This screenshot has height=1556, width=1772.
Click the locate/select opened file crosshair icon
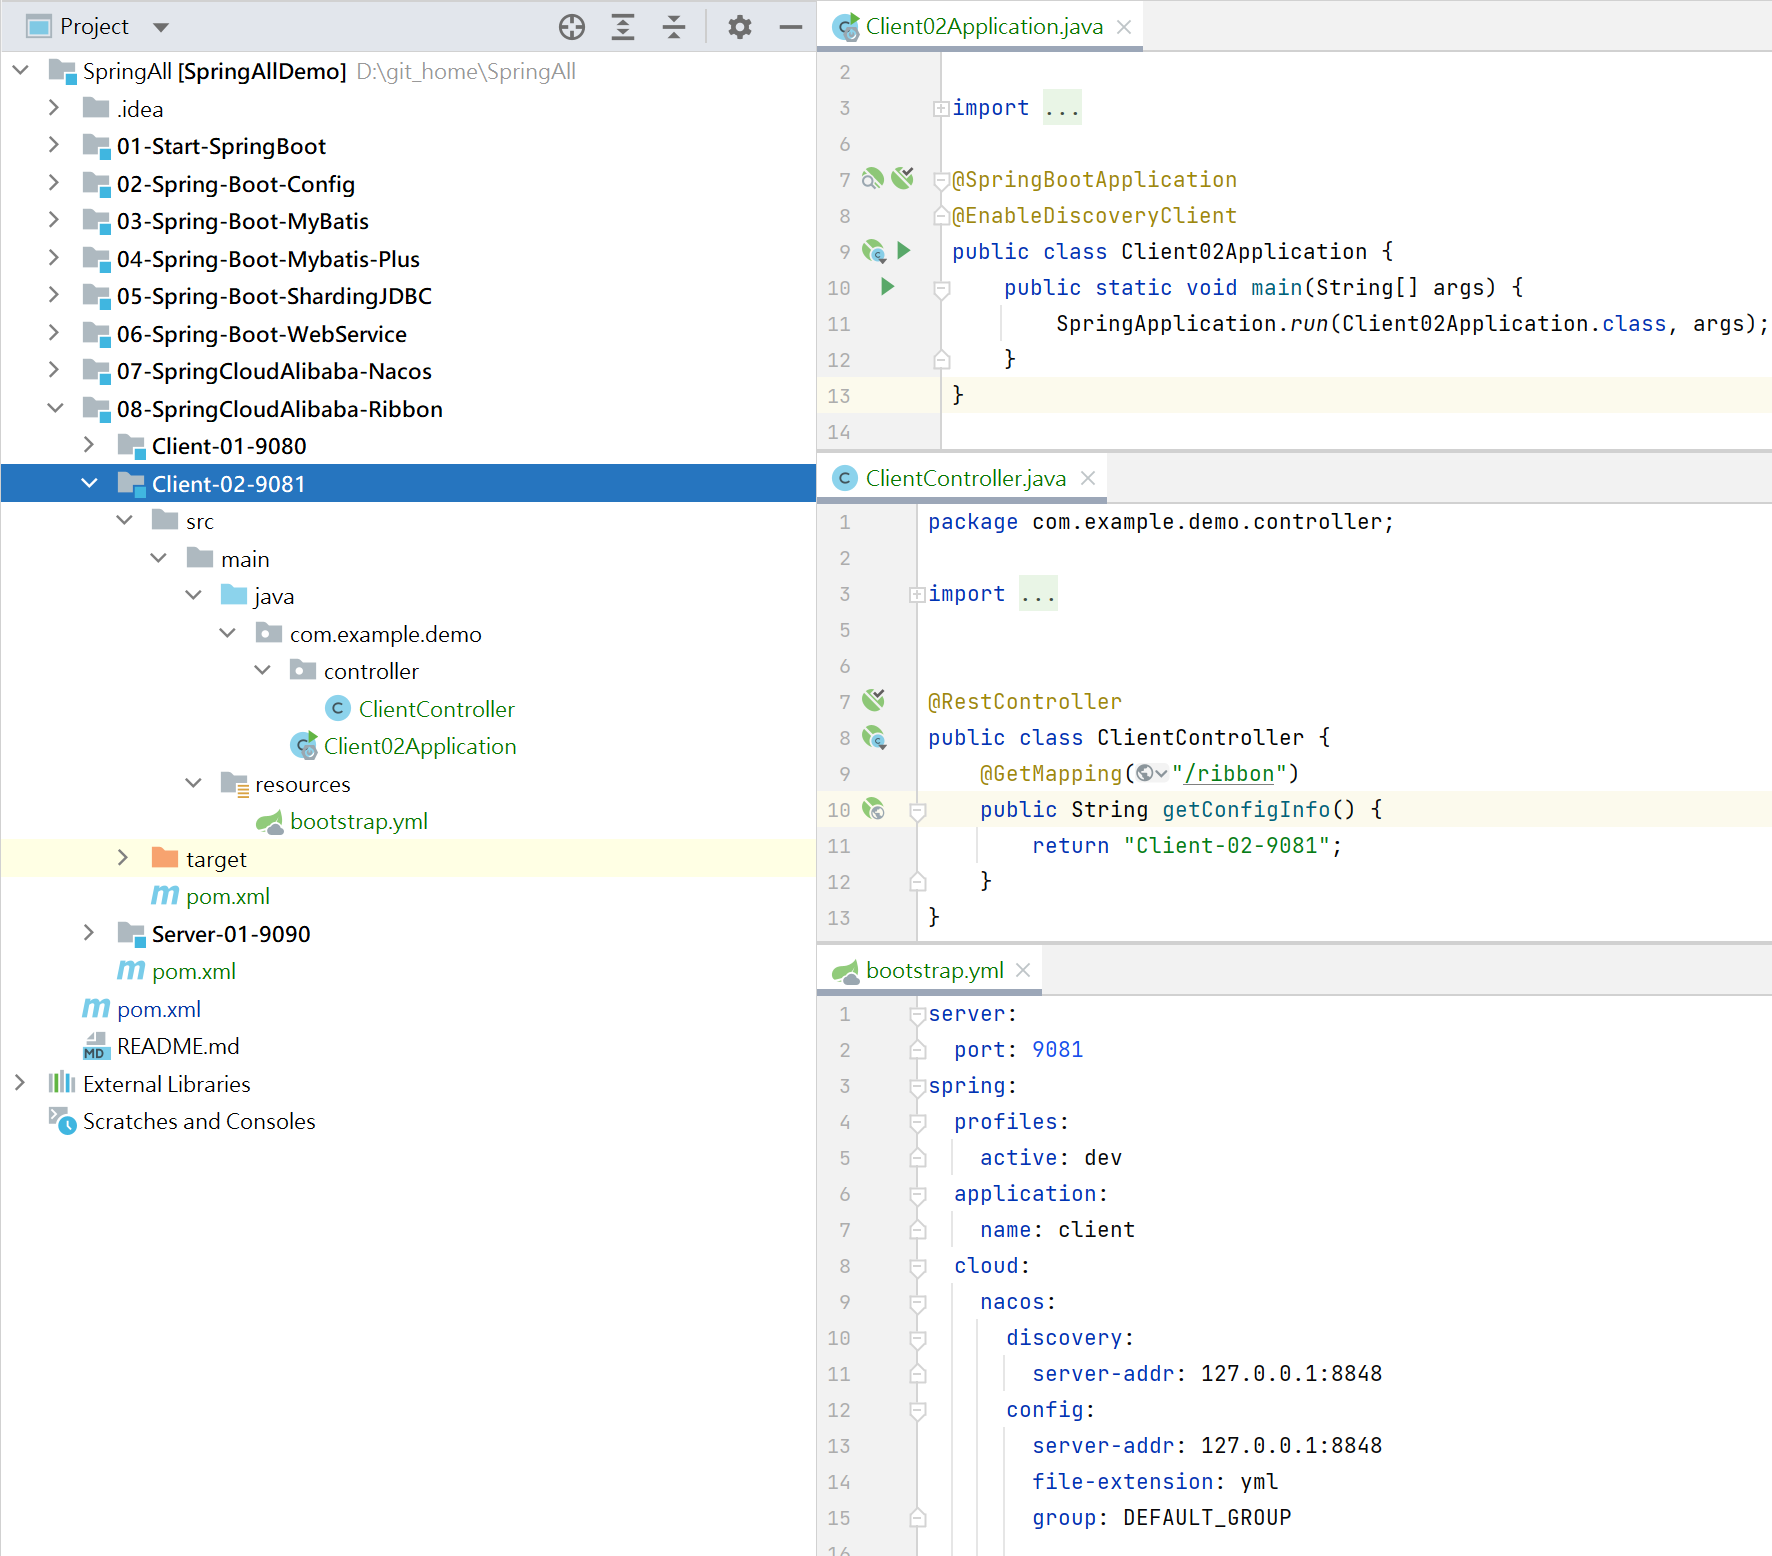pyautogui.click(x=572, y=27)
